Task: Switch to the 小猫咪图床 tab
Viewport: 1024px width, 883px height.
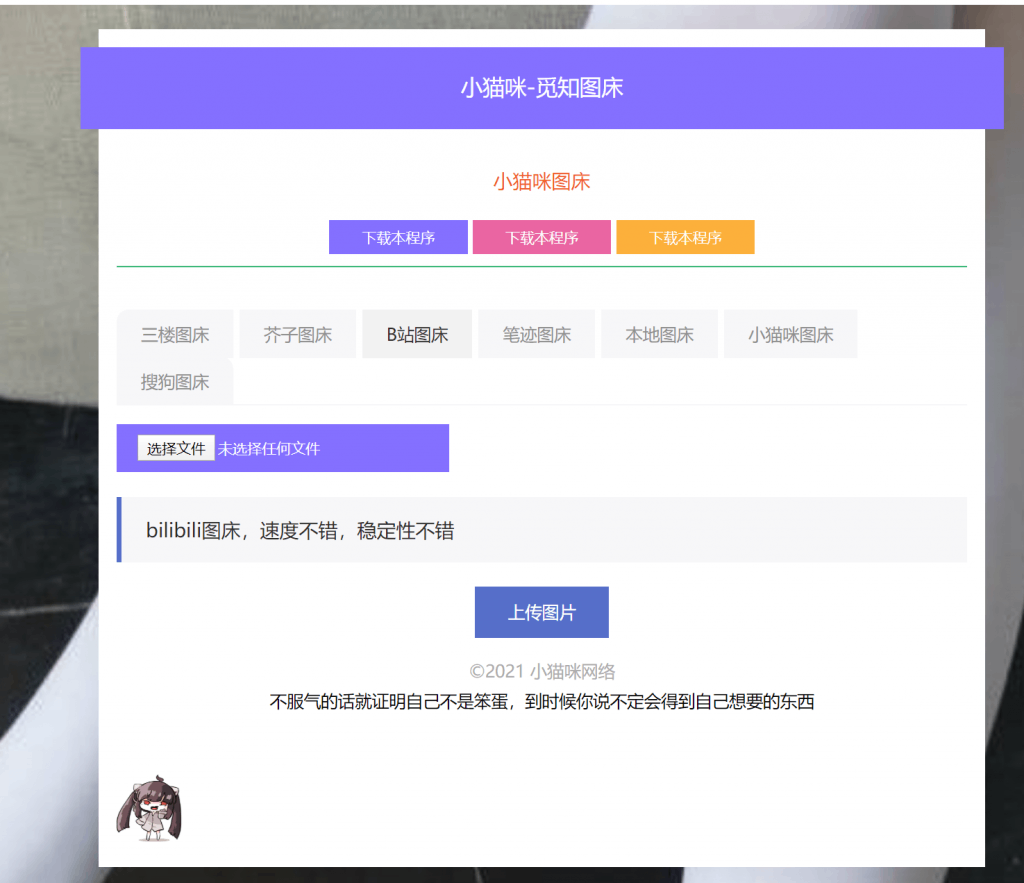Action: [x=790, y=333]
